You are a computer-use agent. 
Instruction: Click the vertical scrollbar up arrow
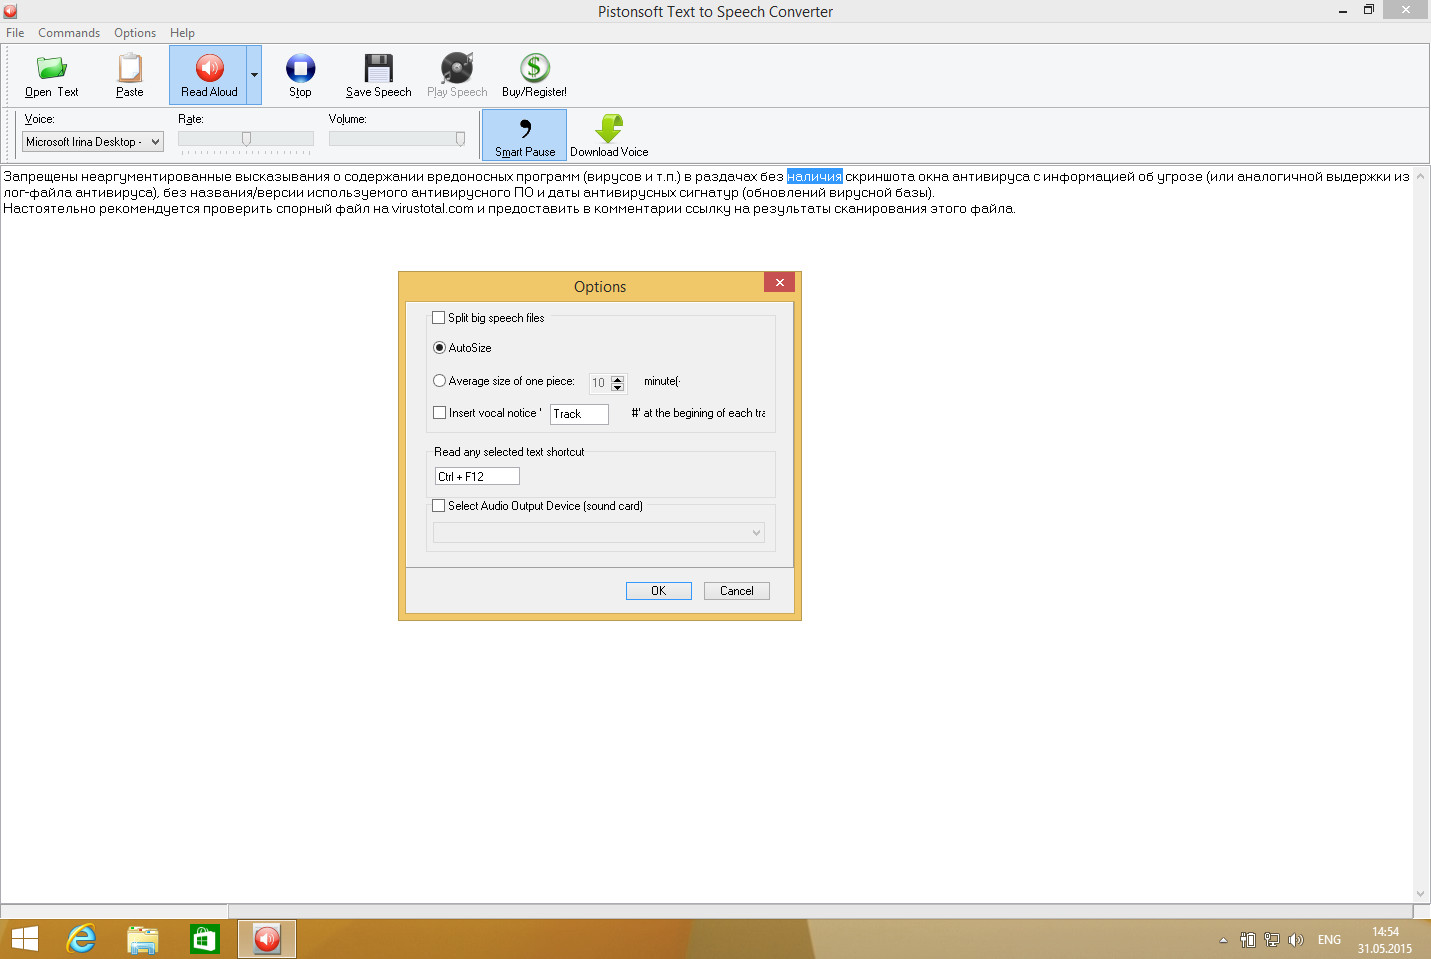(x=1420, y=176)
